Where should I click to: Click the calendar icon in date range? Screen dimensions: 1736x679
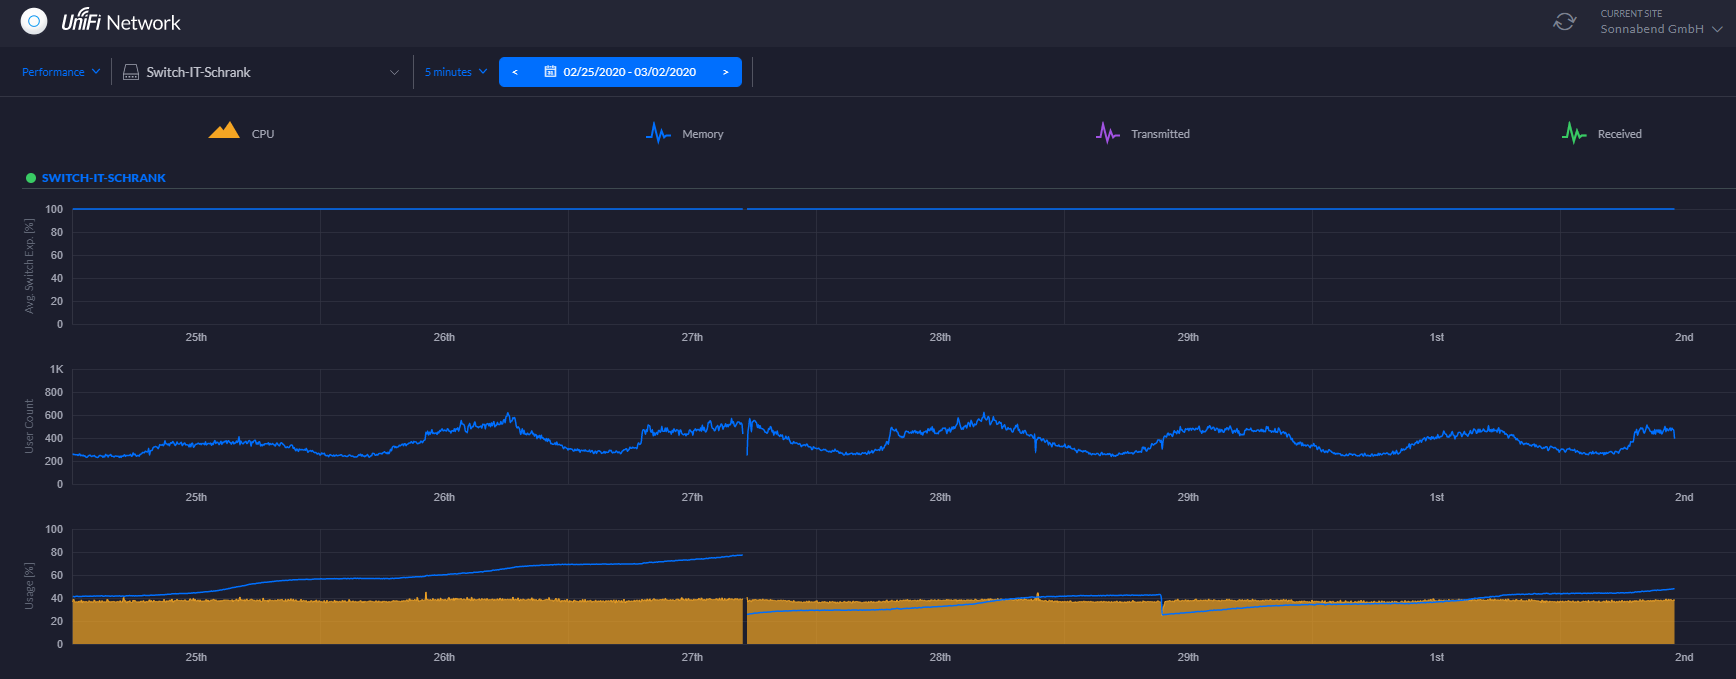pyautogui.click(x=550, y=72)
